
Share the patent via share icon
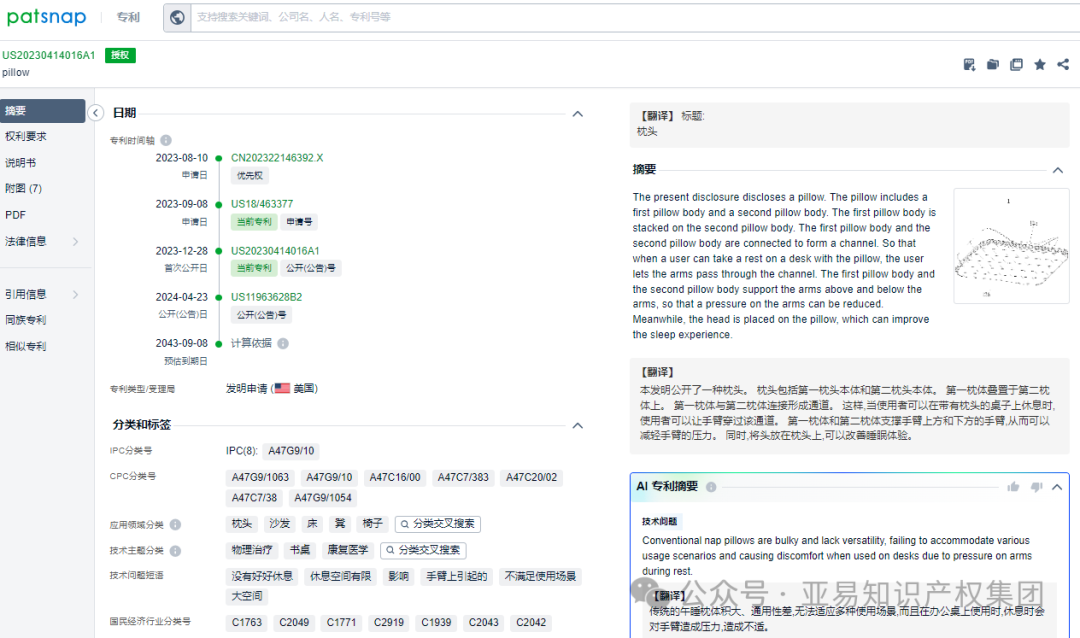(1063, 64)
